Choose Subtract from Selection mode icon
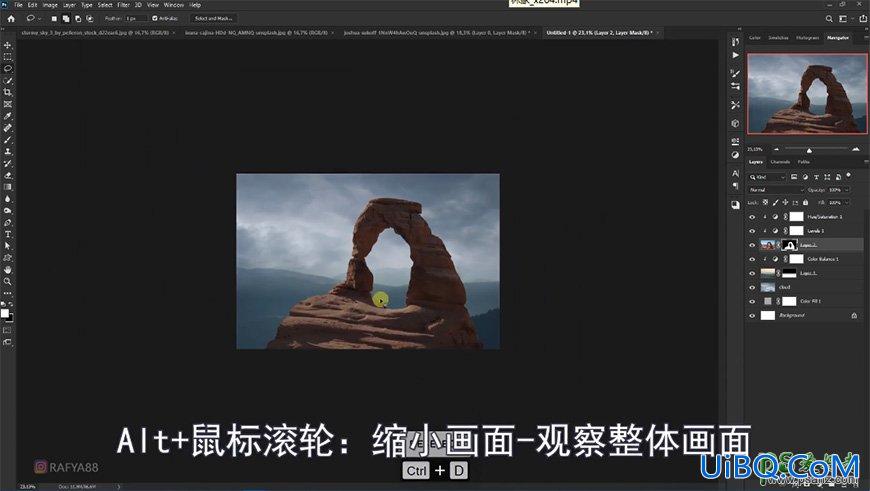The height and width of the screenshot is (491, 870). 78,18
